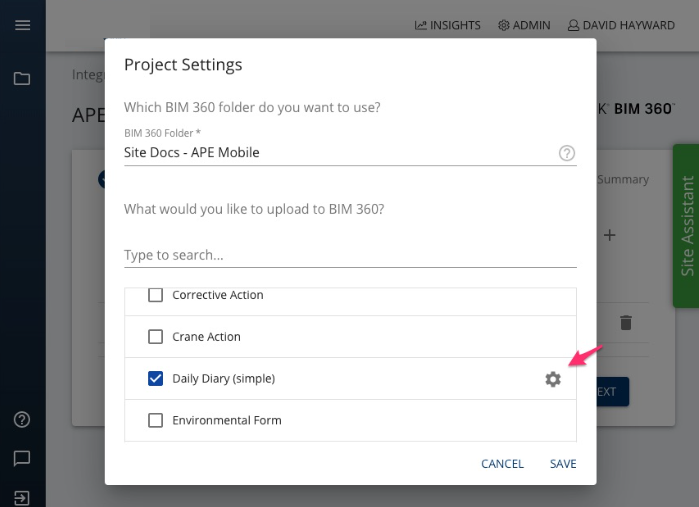Click the plus add icon

[x=609, y=235]
